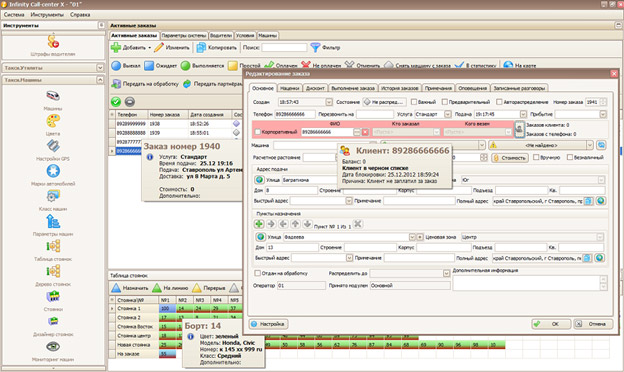Enable the Вручную checkbox
This screenshot has height=372, width=624.
(x=536, y=157)
